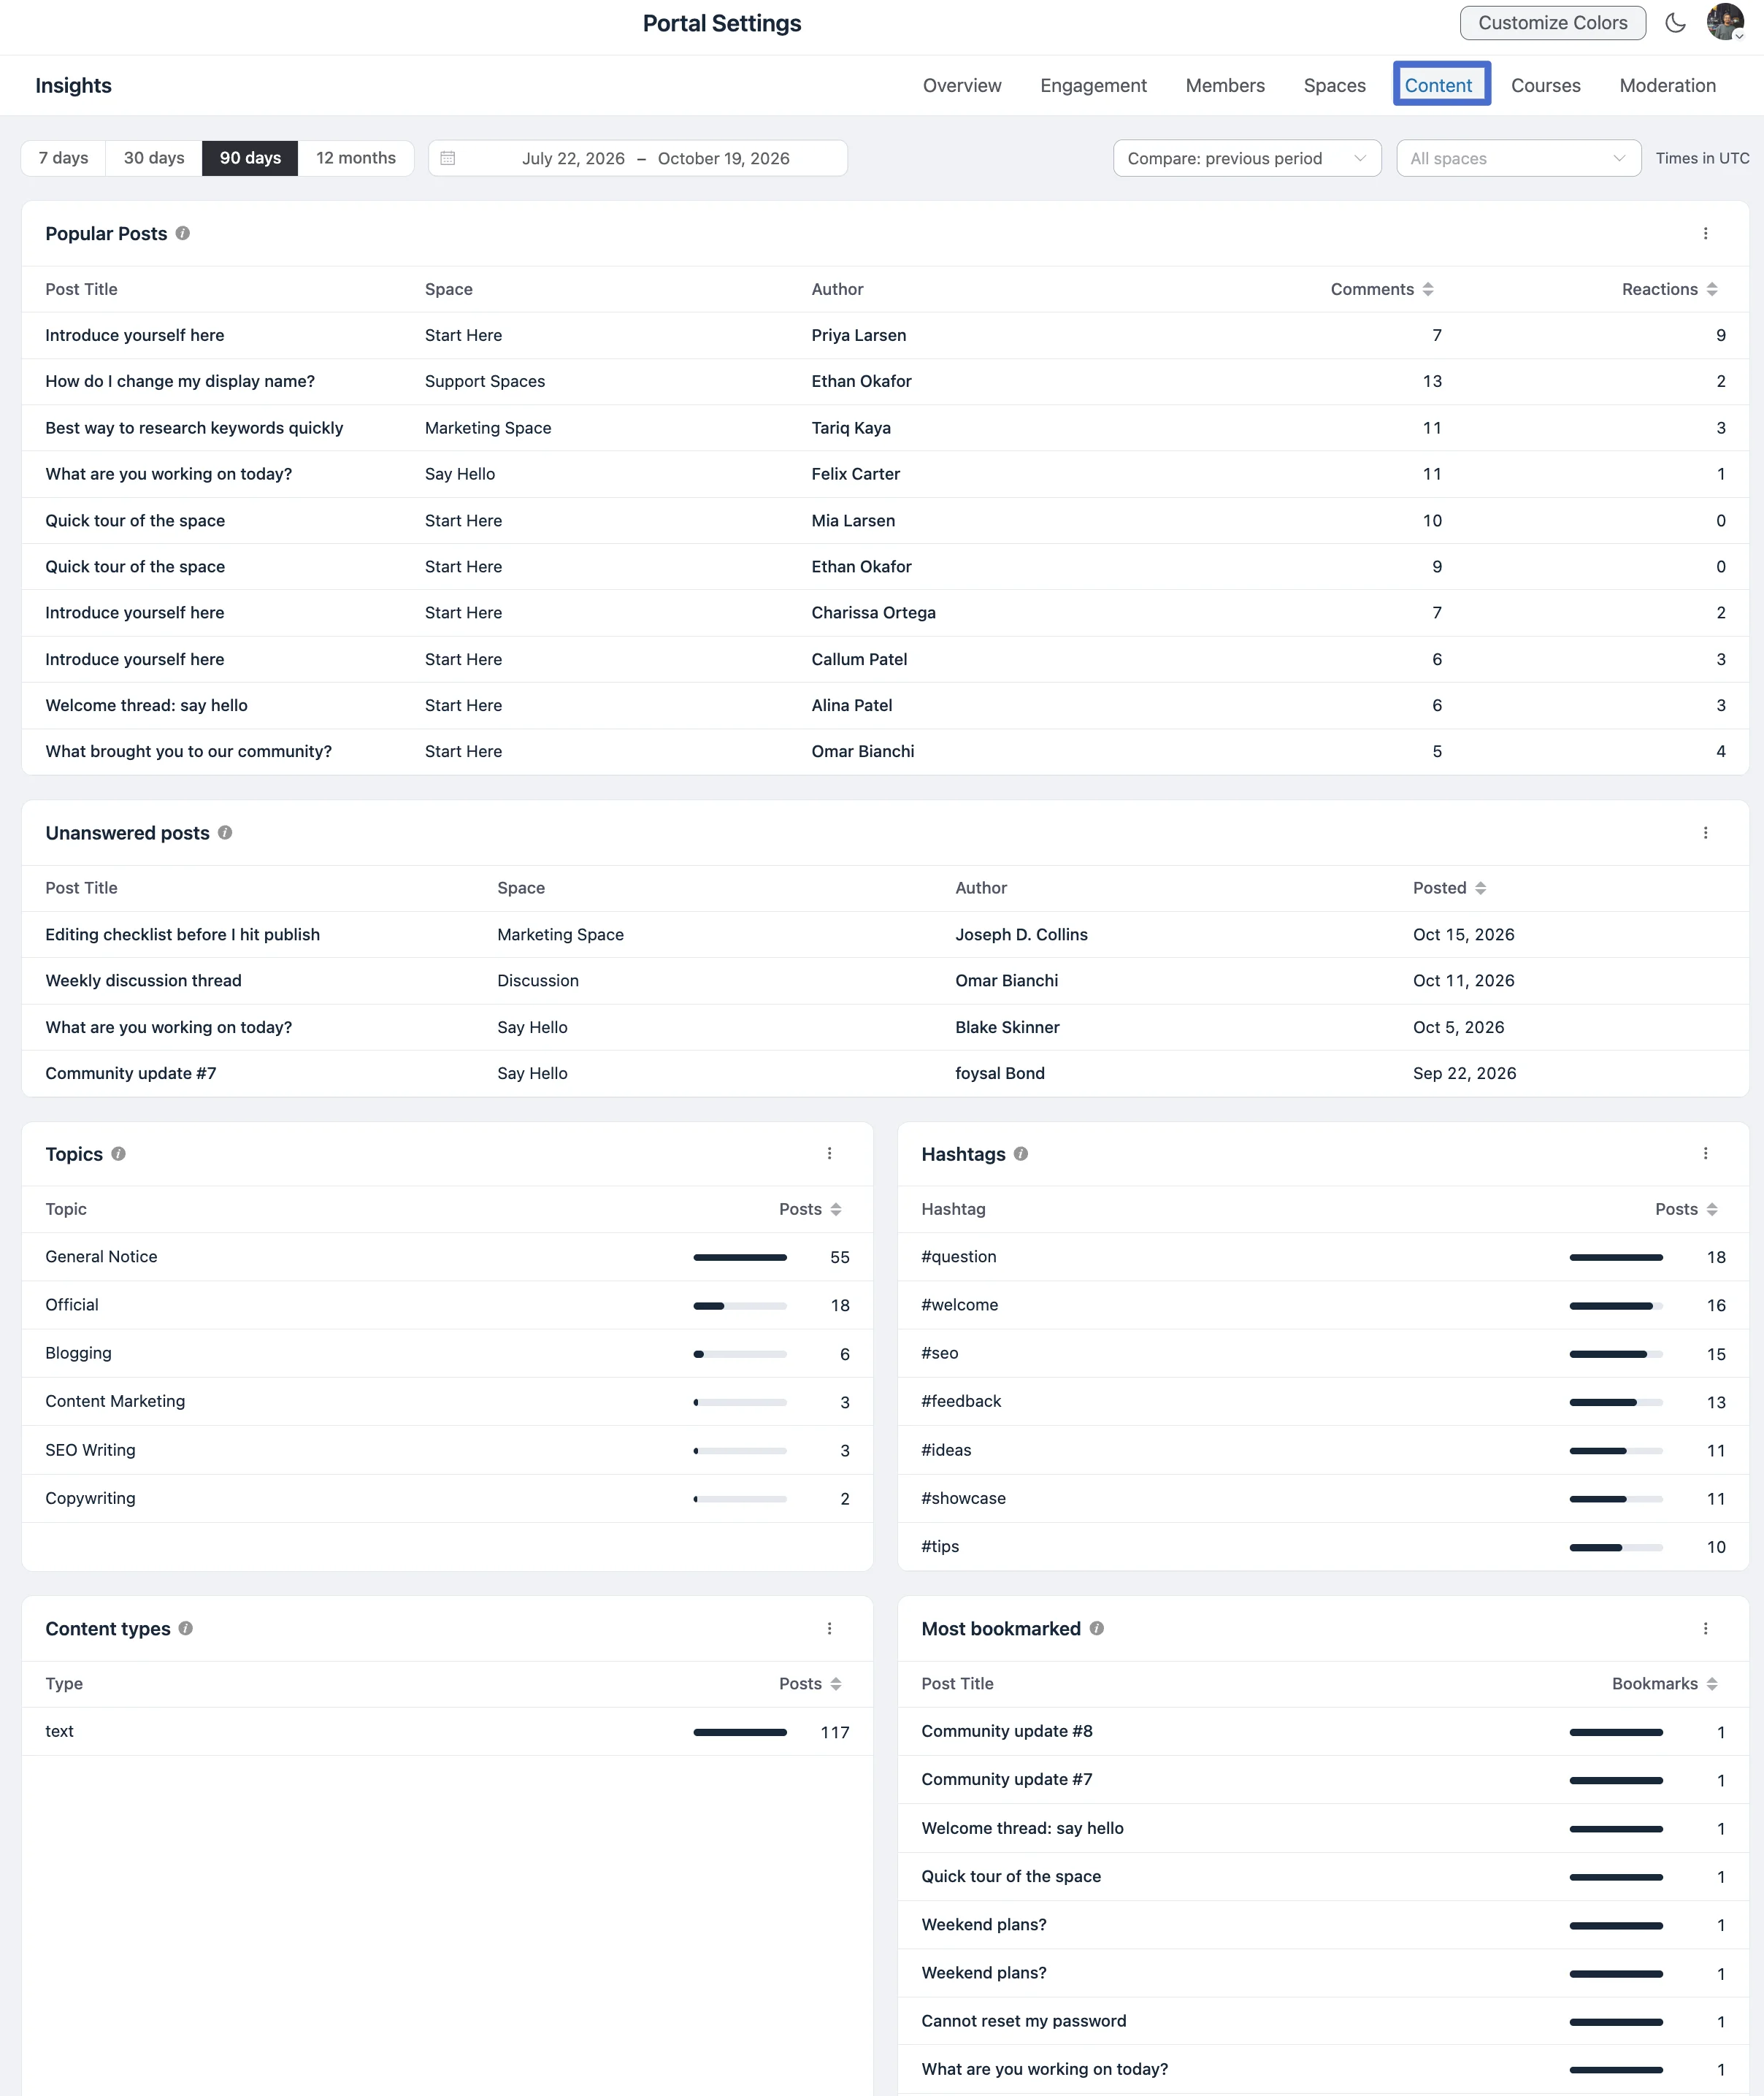Switch to the Members tab
This screenshot has height=2096, width=1764.
pos(1225,85)
